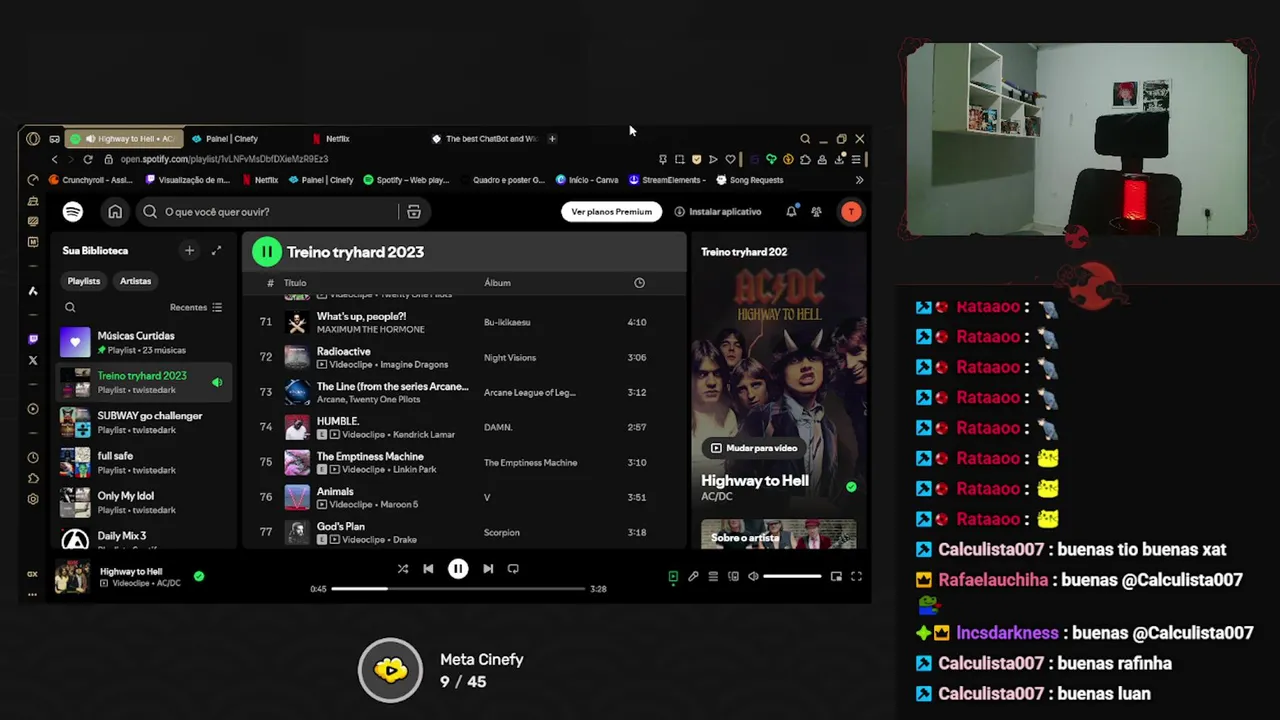Enter full screen from player bar
1280x720 pixels.
pyautogui.click(x=856, y=577)
